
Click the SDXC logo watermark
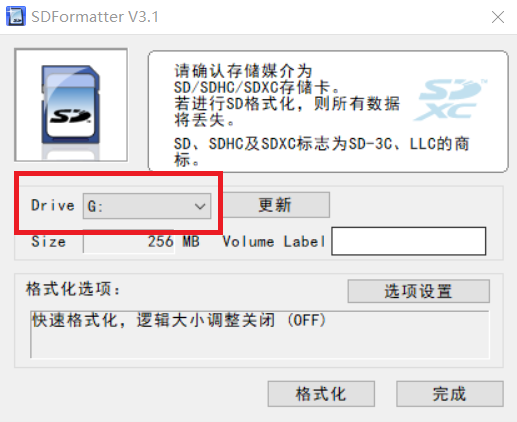click(450, 100)
